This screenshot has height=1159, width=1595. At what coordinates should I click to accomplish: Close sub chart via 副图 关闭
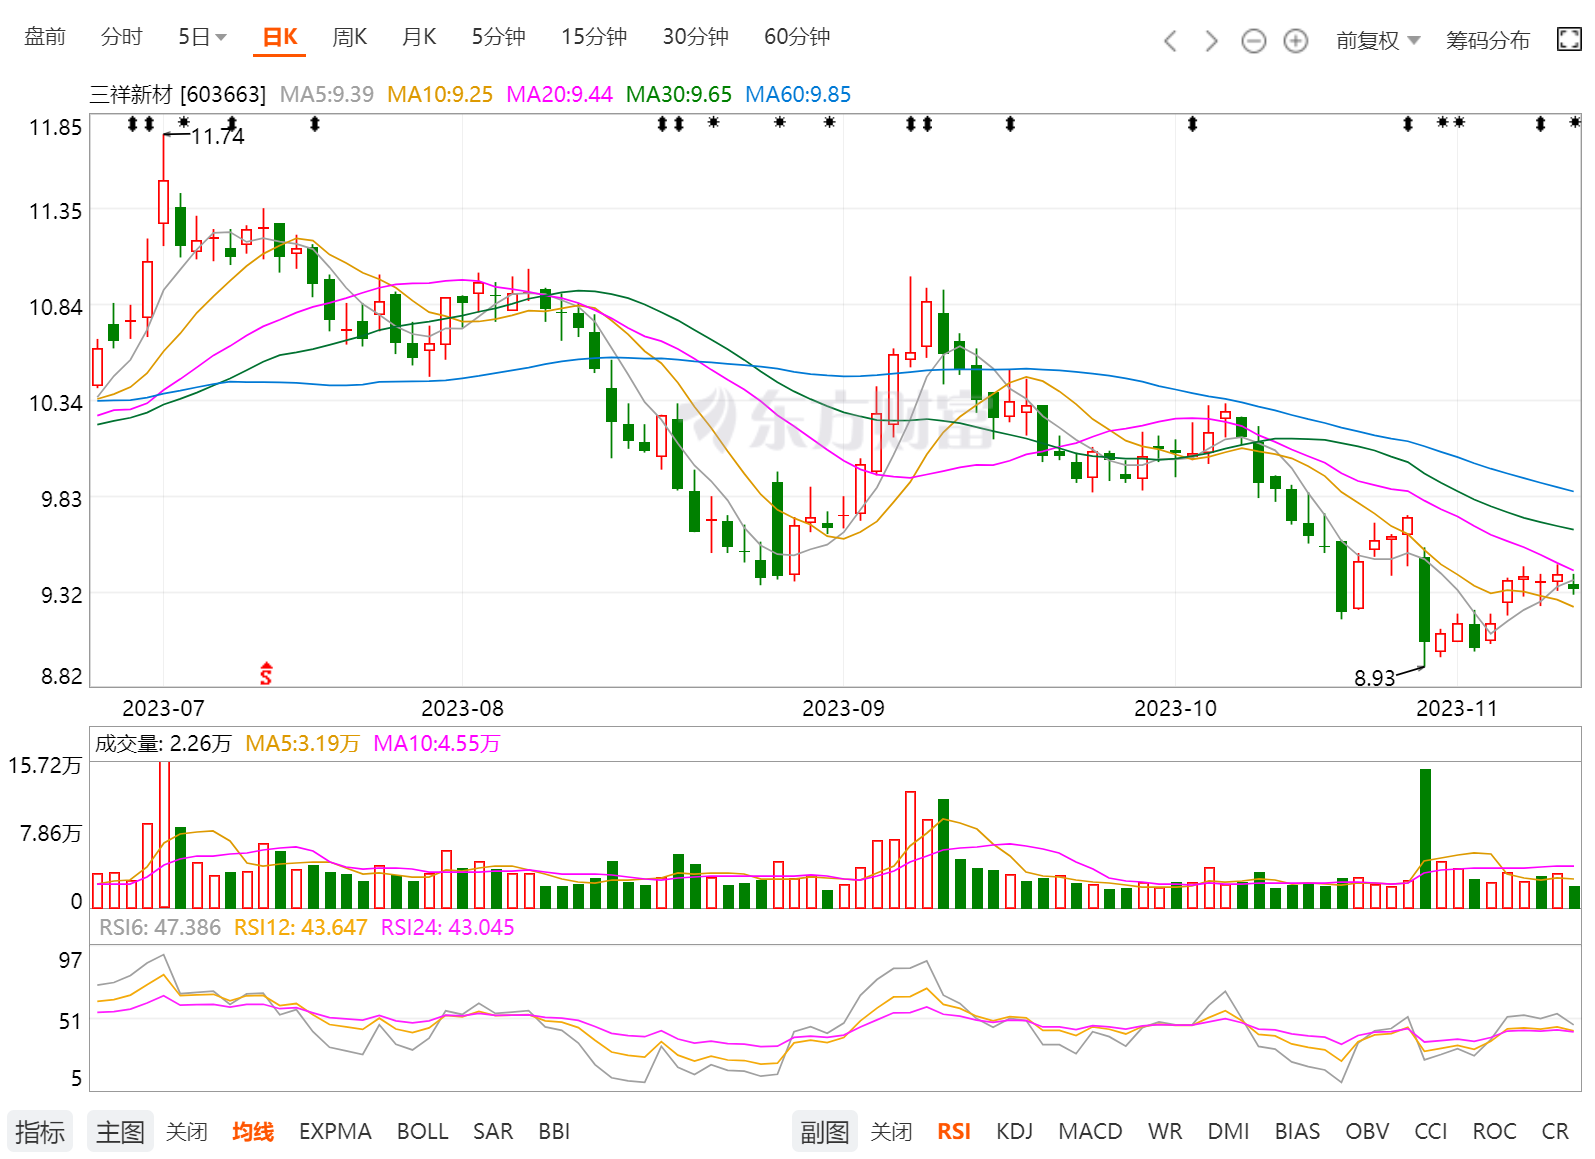click(891, 1132)
